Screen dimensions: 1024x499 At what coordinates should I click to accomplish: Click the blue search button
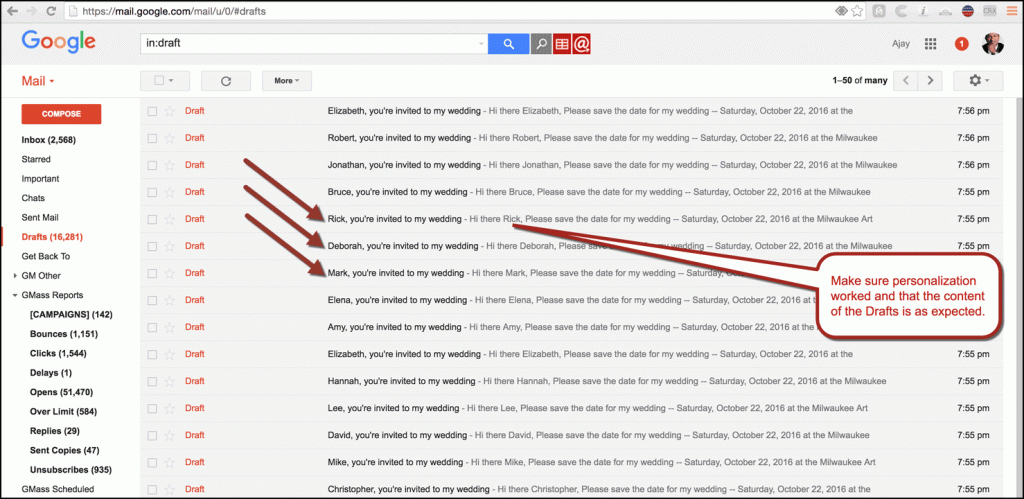point(507,44)
